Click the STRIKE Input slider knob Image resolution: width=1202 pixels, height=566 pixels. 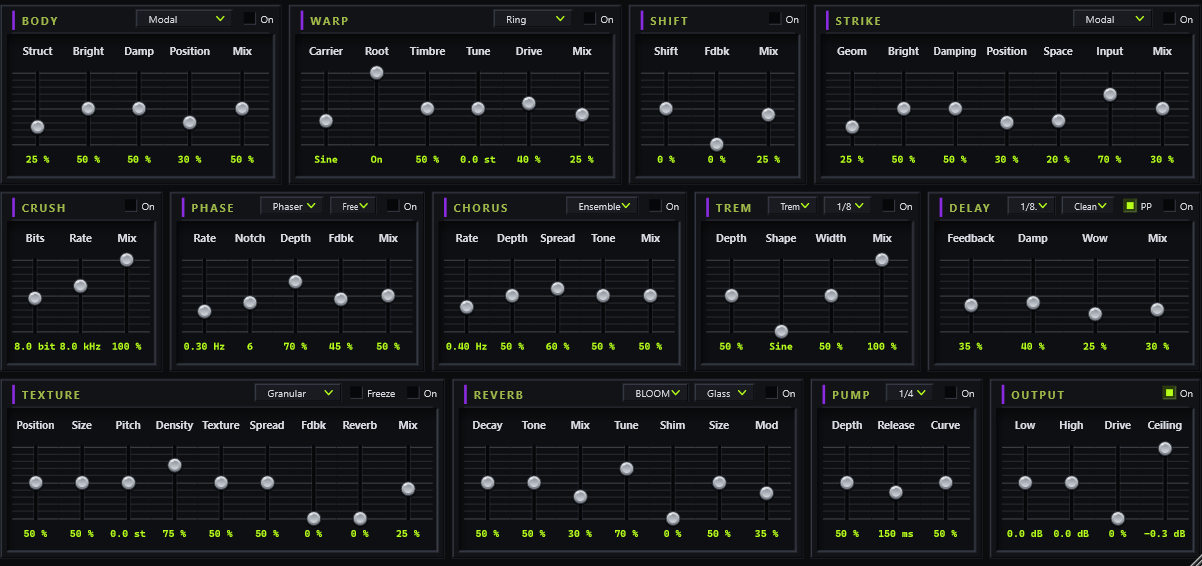(1110, 94)
